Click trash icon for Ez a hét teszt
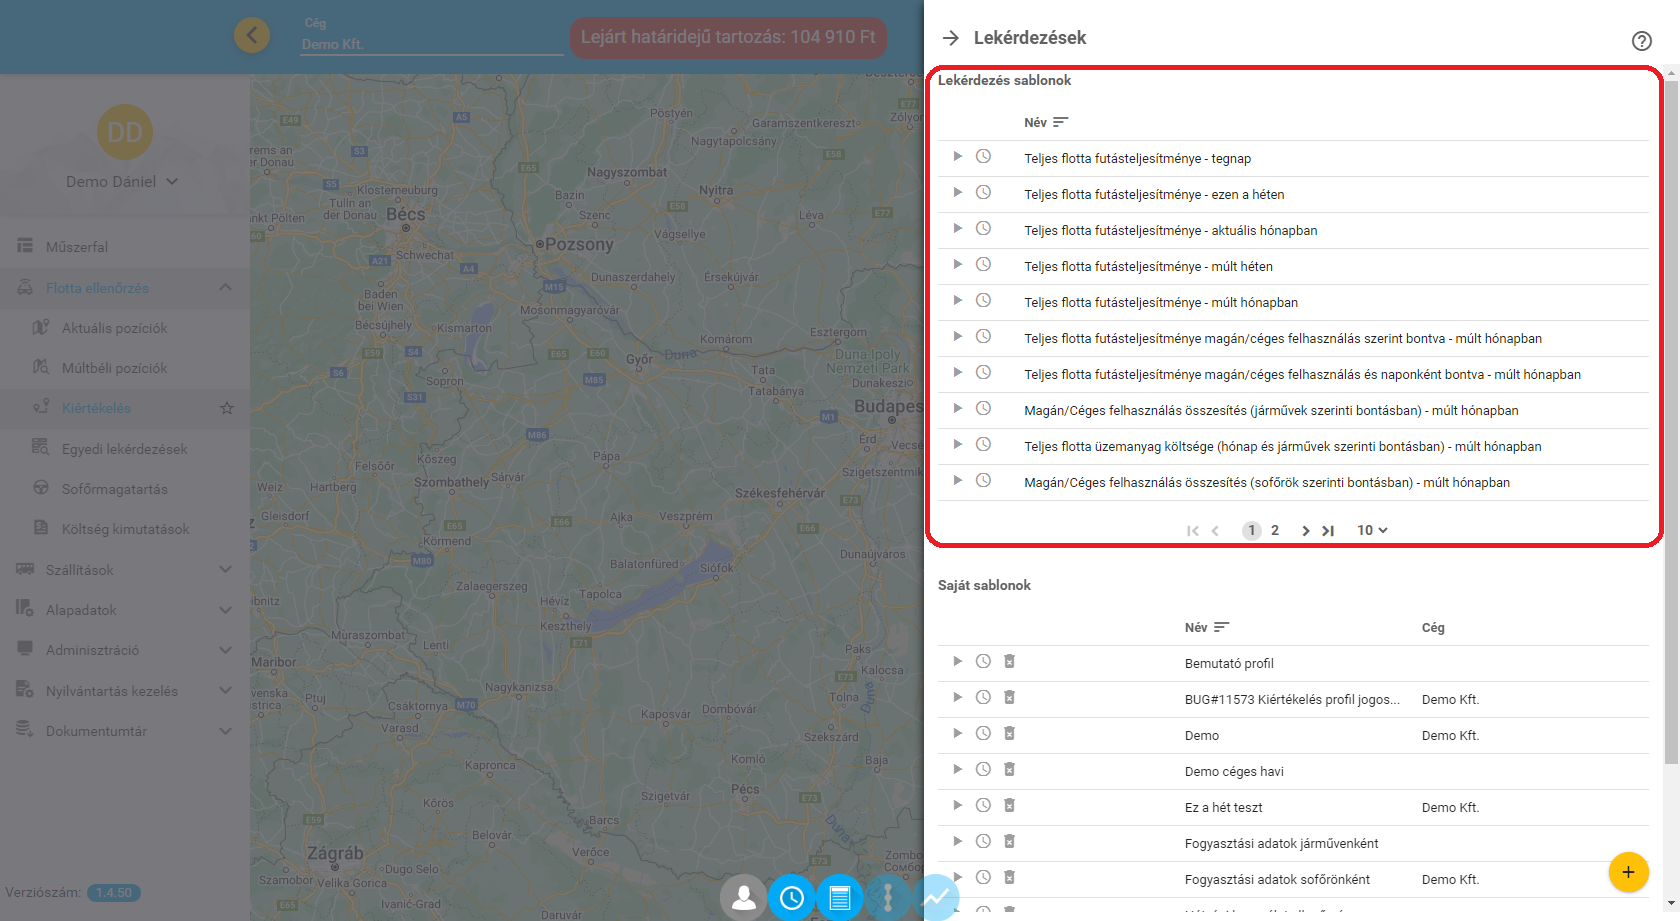This screenshot has width=1680, height=921. (x=1009, y=806)
